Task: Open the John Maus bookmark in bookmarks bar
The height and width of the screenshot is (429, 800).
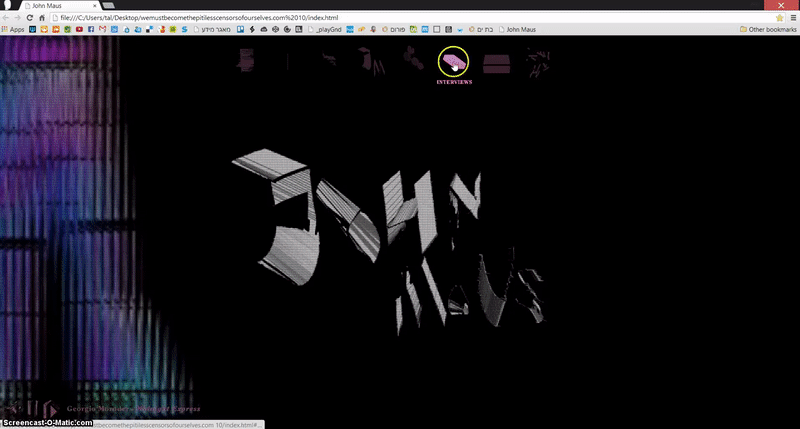Action: click(x=517, y=30)
